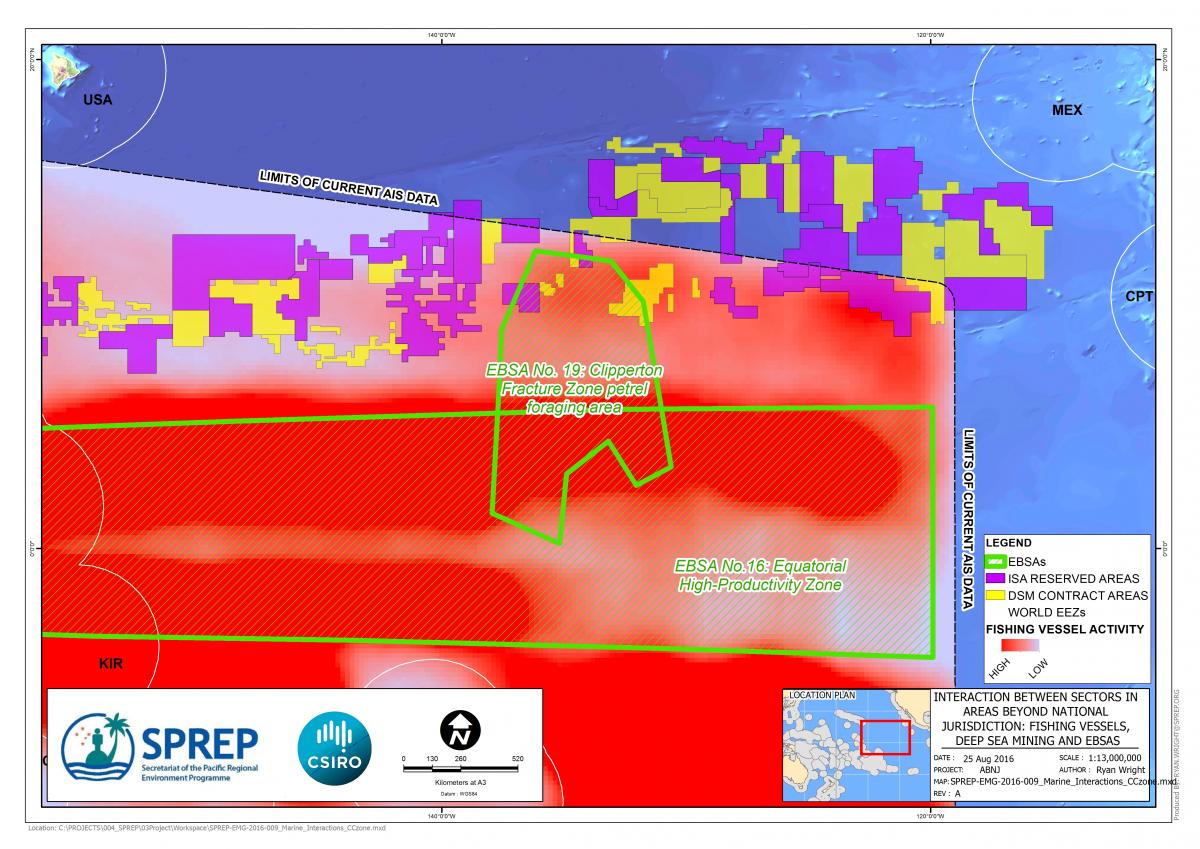Viewport: 1200px width, 849px height.
Task: Click the SPREP logo
Action: pyautogui.click(x=160, y=747)
